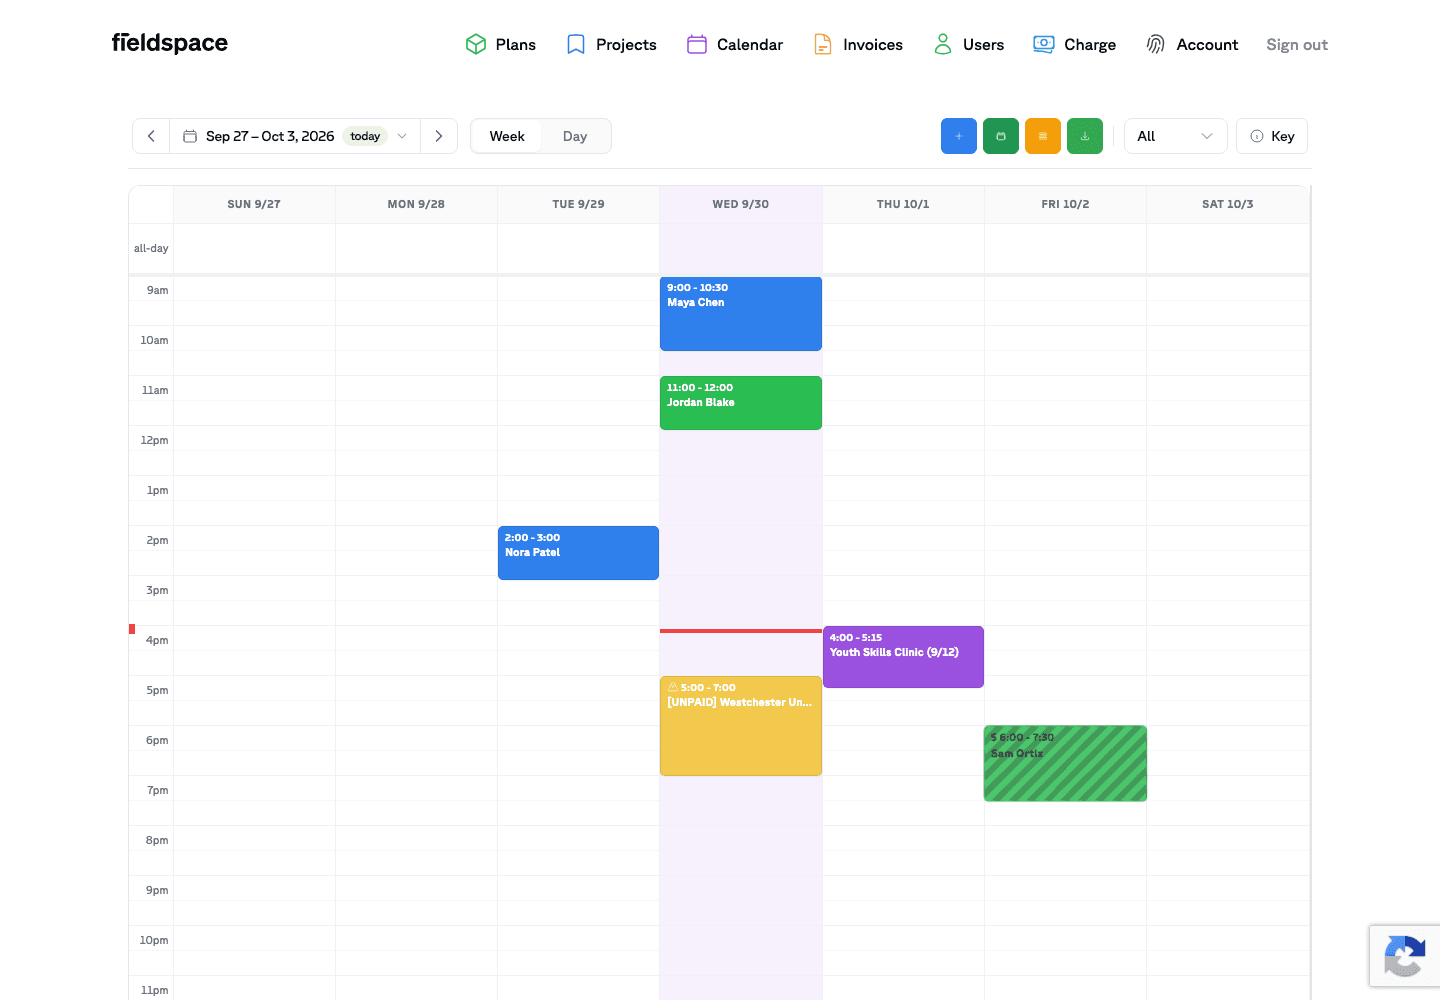Switch to Day view

(575, 136)
